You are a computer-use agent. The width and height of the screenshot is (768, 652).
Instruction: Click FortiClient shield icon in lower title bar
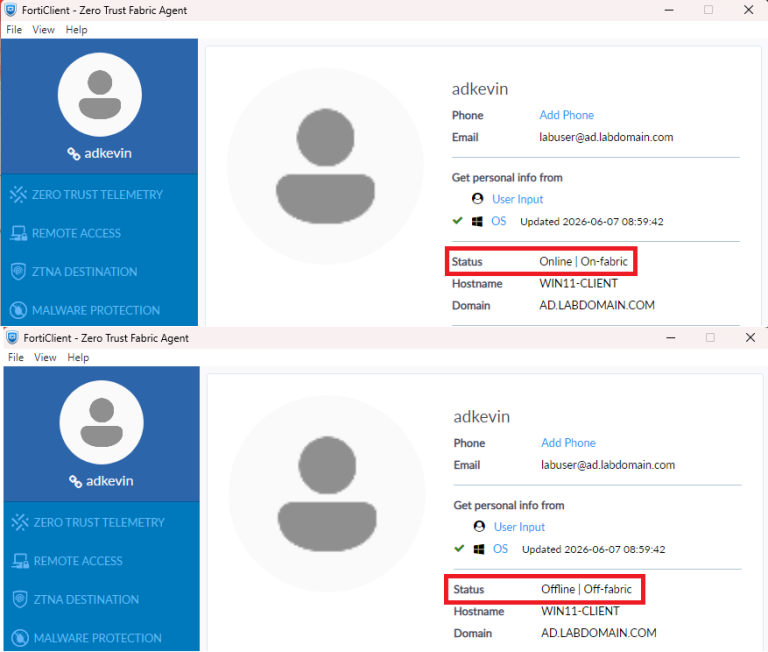12,338
